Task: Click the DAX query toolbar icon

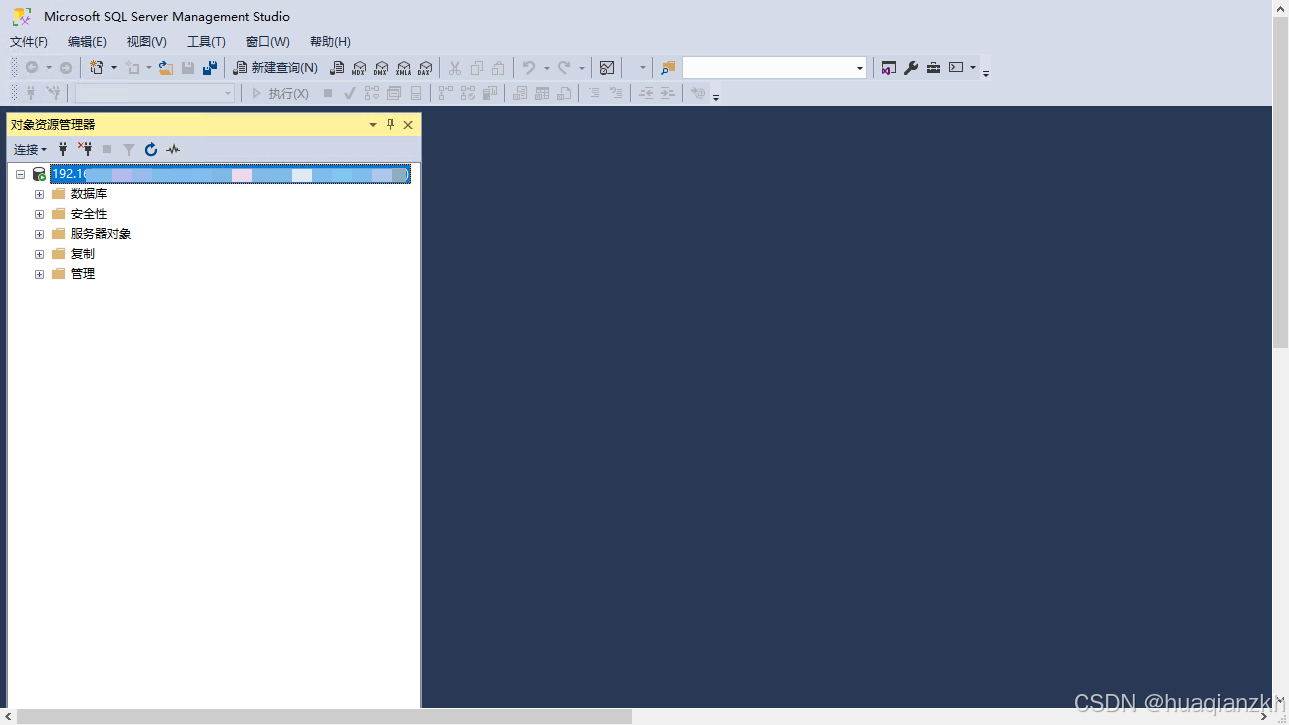Action: click(425, 68)
